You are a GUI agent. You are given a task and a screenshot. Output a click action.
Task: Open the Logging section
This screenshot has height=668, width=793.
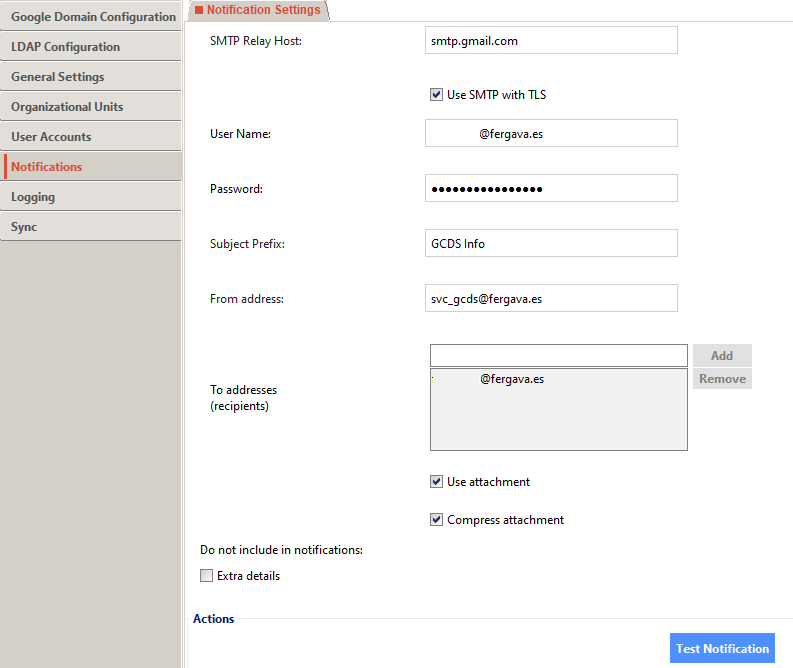[91, 197]
